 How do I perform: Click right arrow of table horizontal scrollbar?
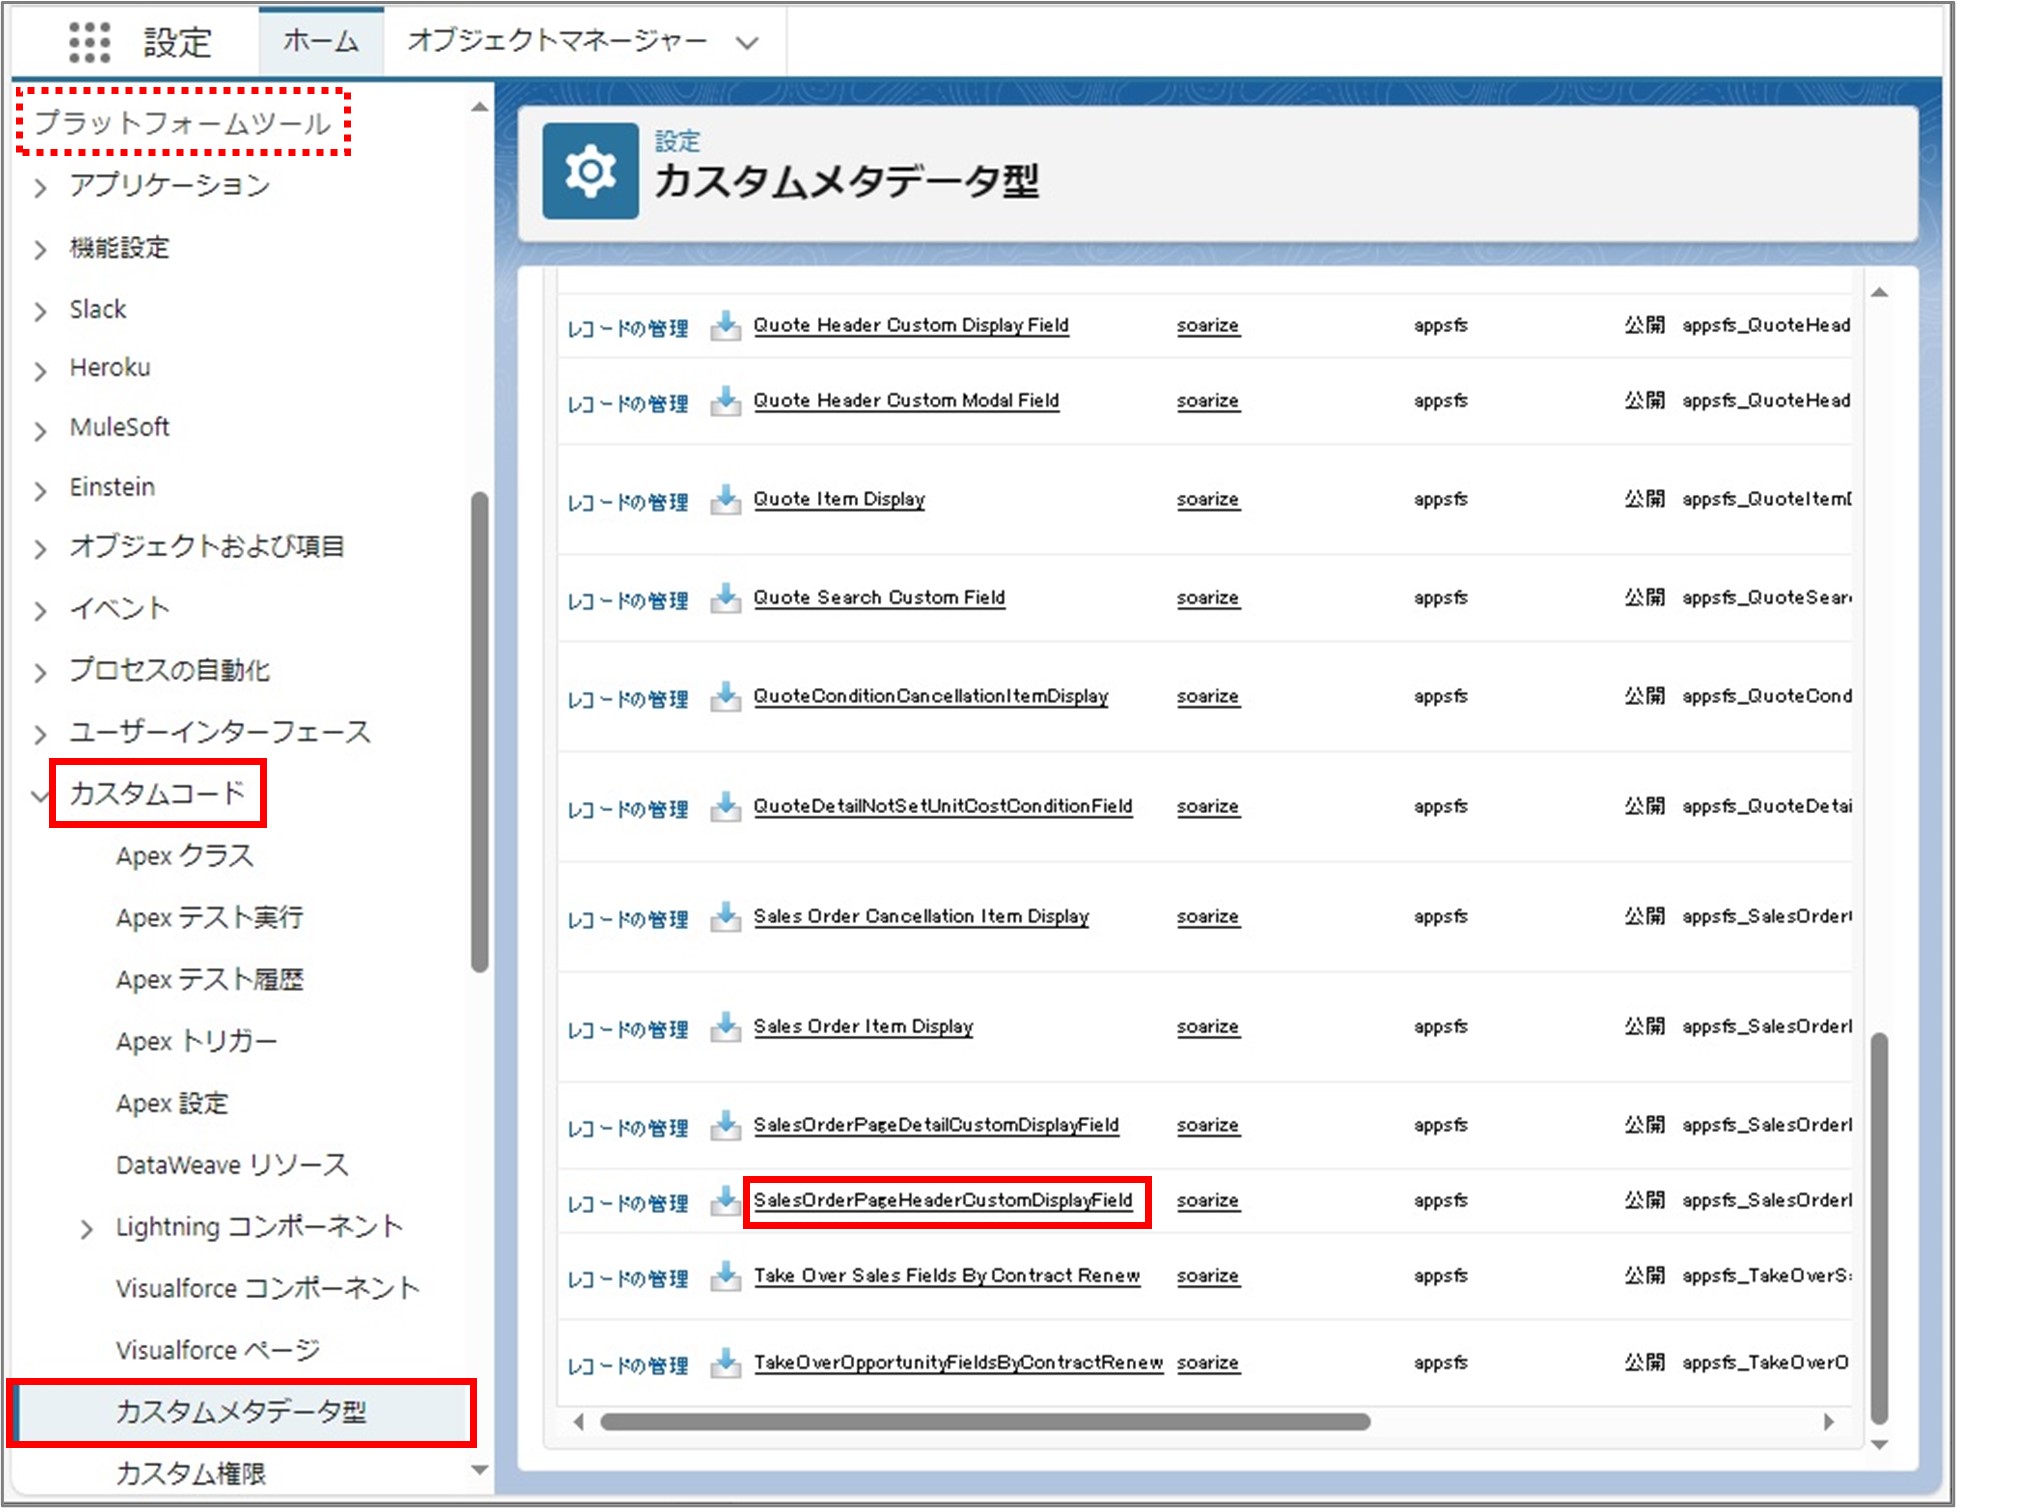coord(1829,1422)
